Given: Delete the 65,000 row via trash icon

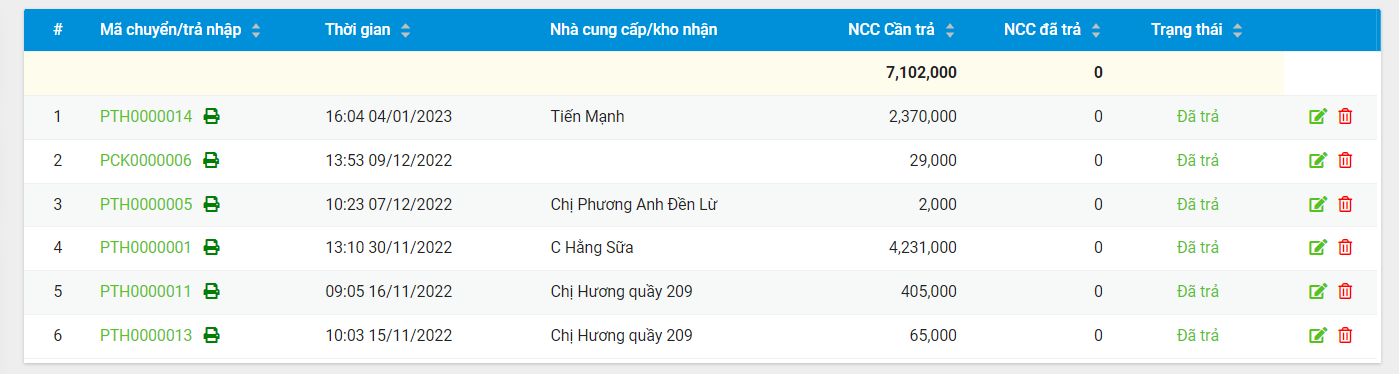Looking at the screenshot, I should (x=1345, y=336).
